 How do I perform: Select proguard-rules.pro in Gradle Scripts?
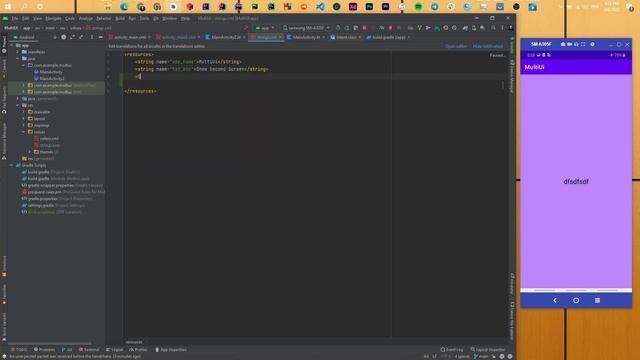63,192
